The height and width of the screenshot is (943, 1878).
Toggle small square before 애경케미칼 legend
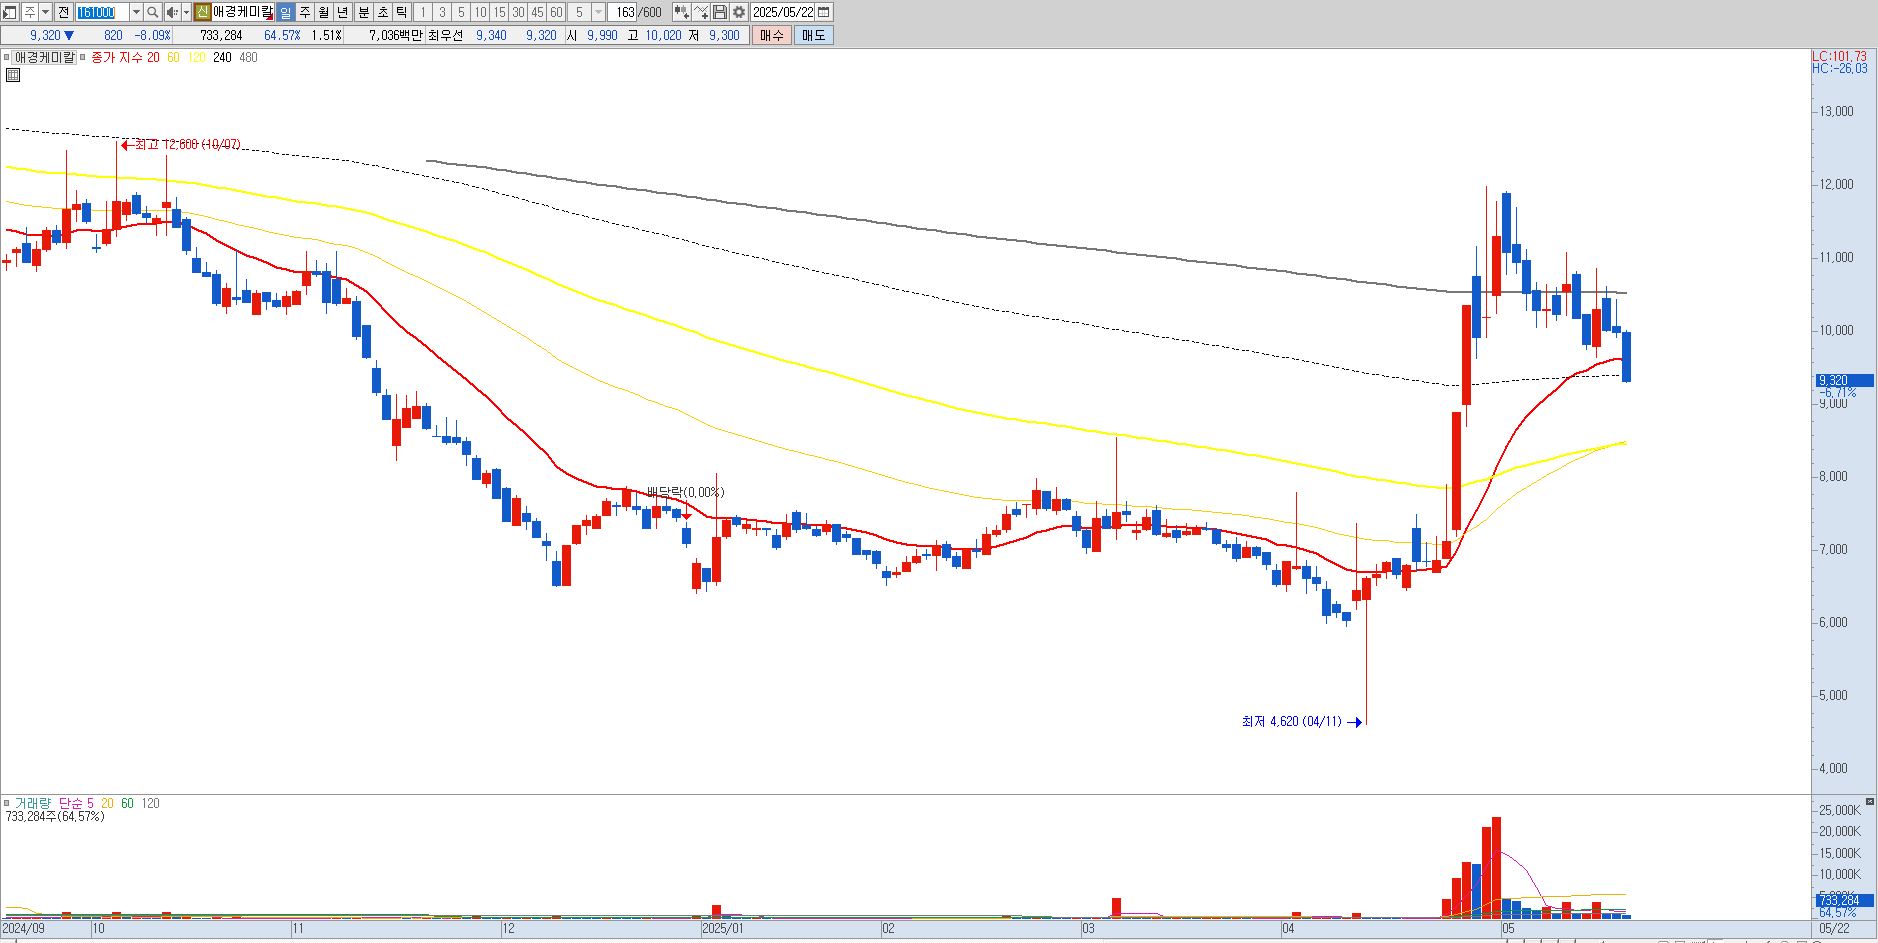click(x=7, y=57)
